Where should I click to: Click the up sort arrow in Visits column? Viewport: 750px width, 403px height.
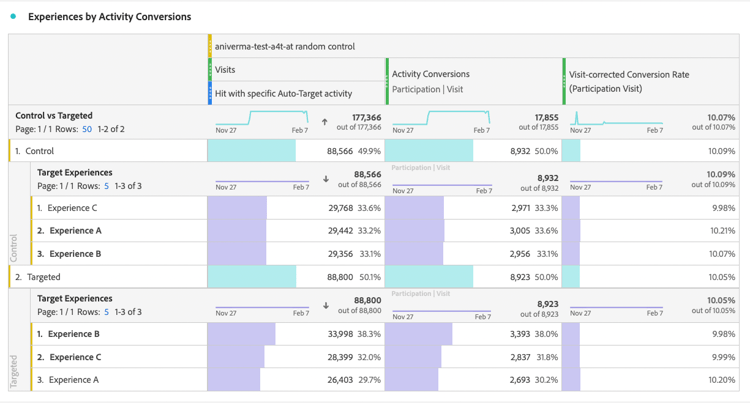click(x=324, y=122)
